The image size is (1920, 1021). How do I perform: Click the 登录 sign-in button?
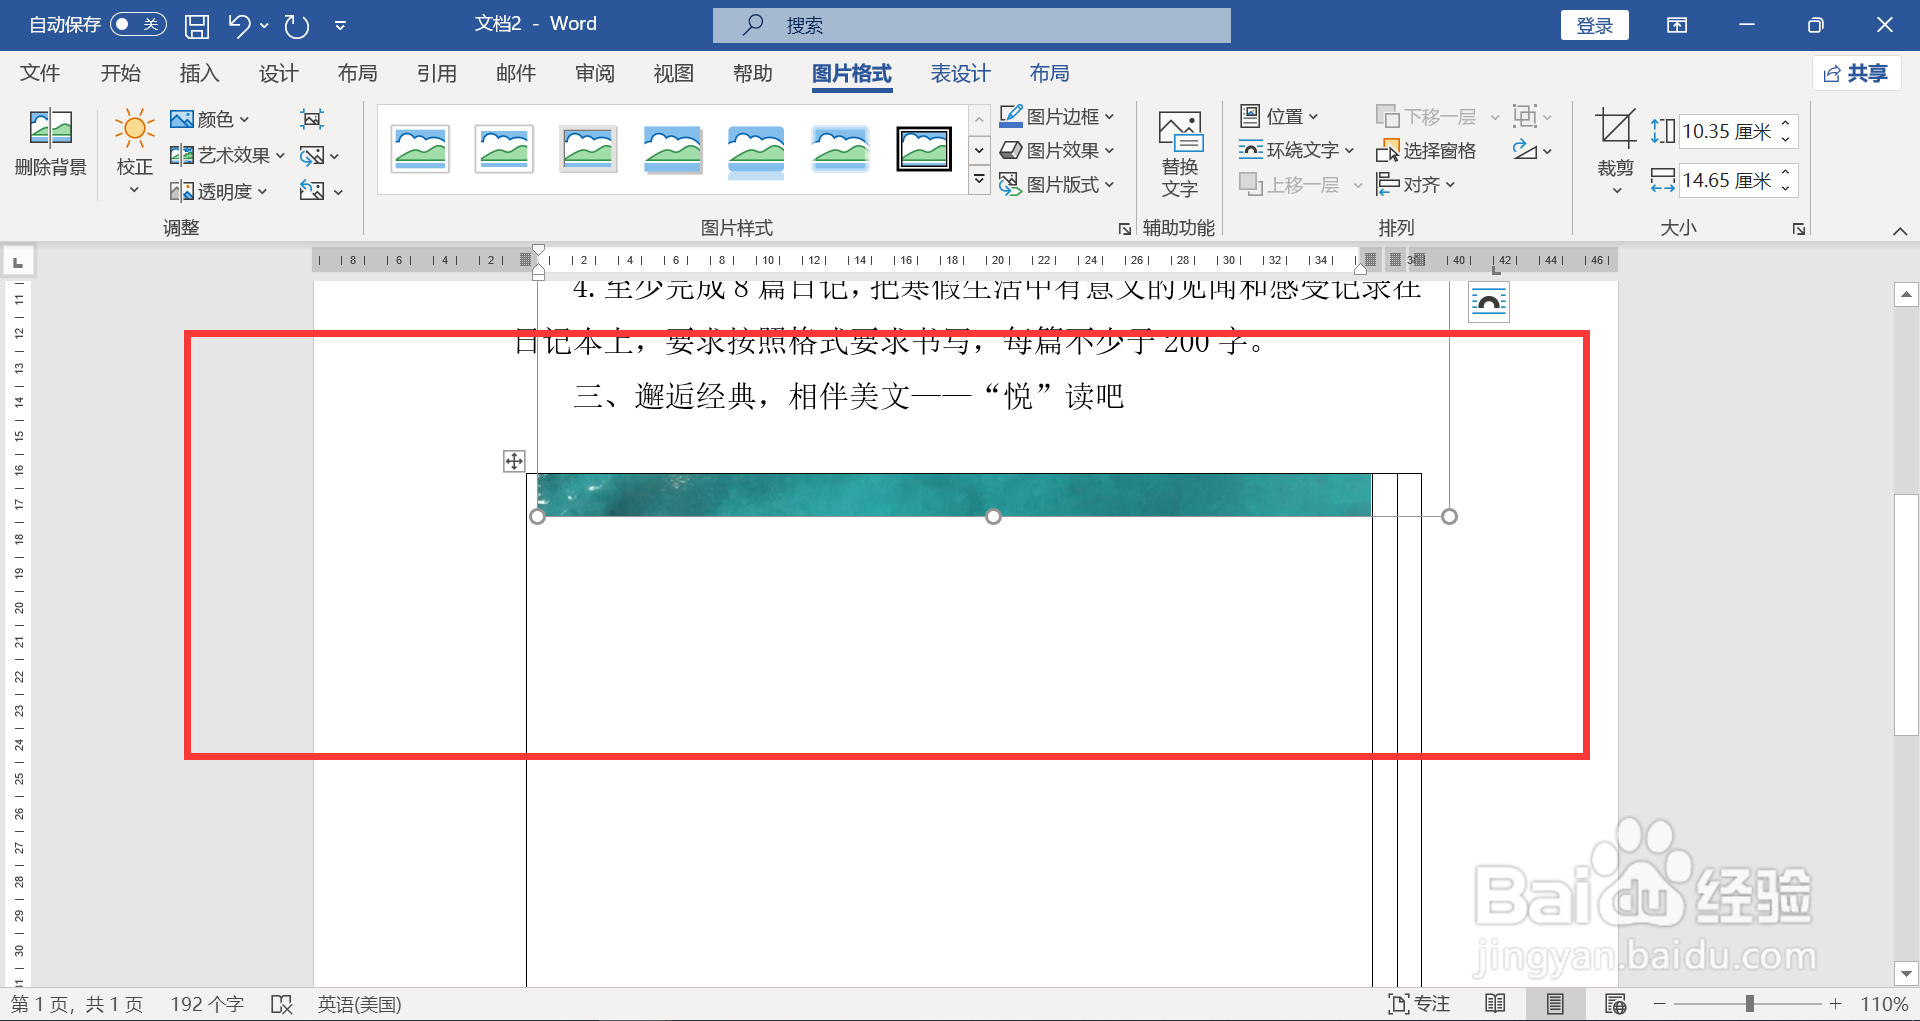(1594, 24)
